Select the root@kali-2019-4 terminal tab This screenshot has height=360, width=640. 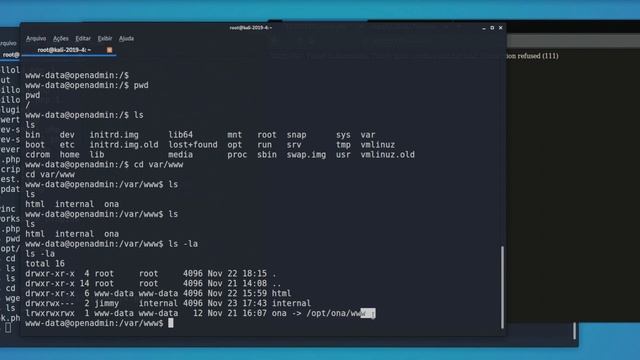coord(64,50)
